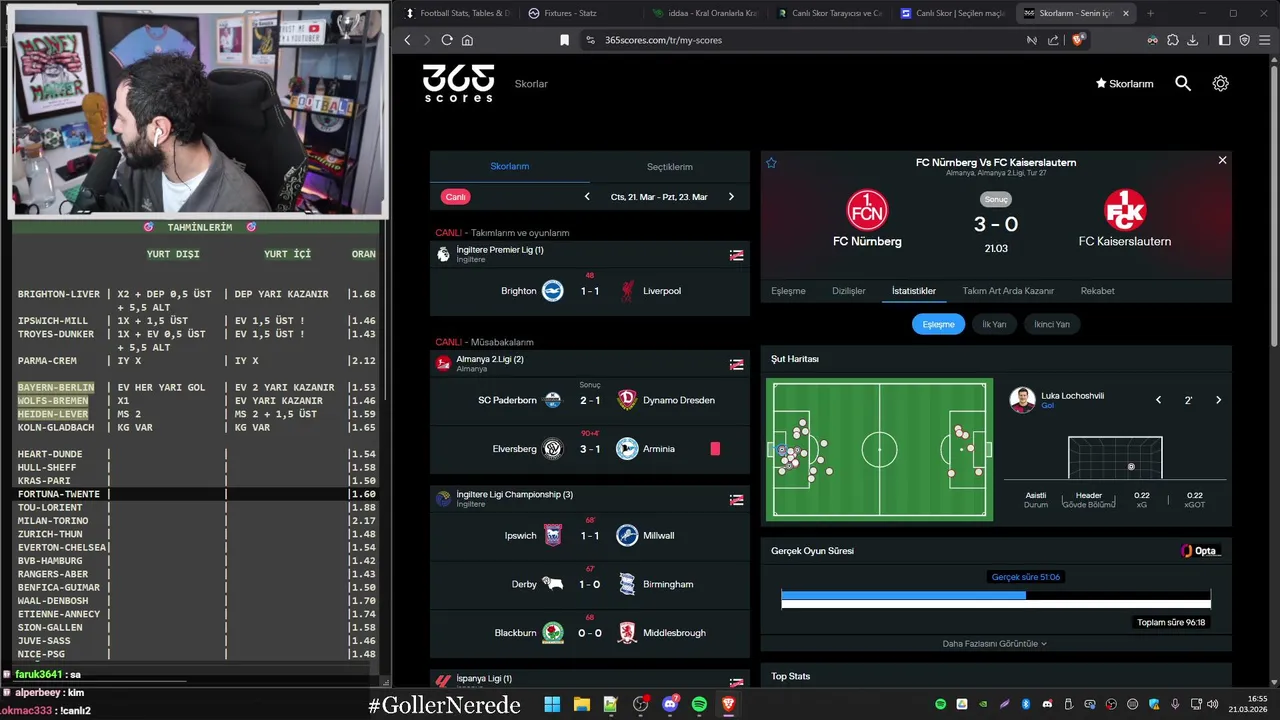Toggle odds icon for İngiltere Premier Lig
The height and width of the screenshot is (720, 1280).
pos(736,255)
